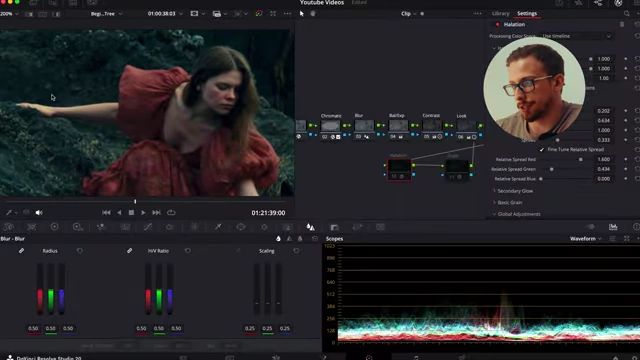Open the HDR wheels palette
This screenshot has width=640, height=360.
(x=78, y=227)
